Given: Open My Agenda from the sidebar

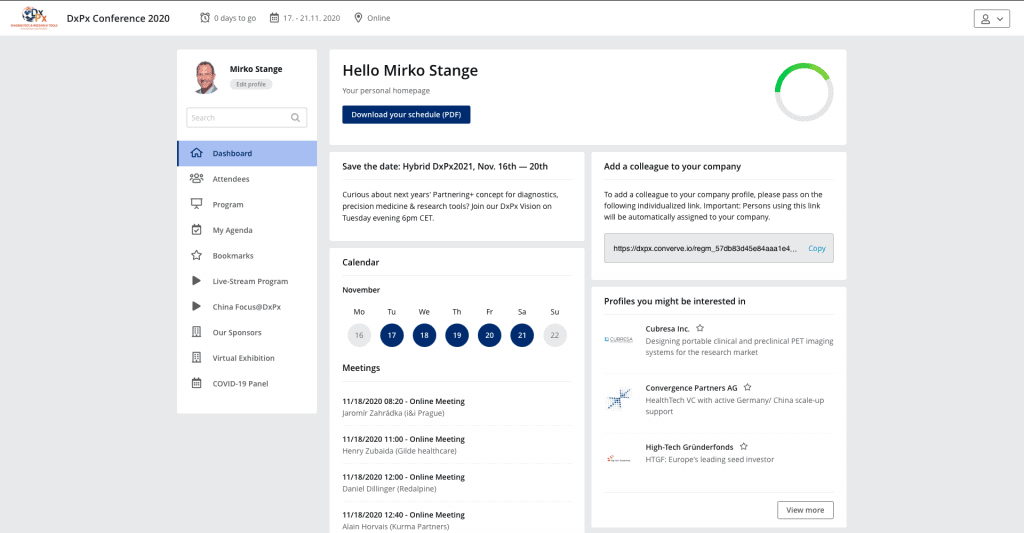Looking at the screenshot, I should point(232,230).
